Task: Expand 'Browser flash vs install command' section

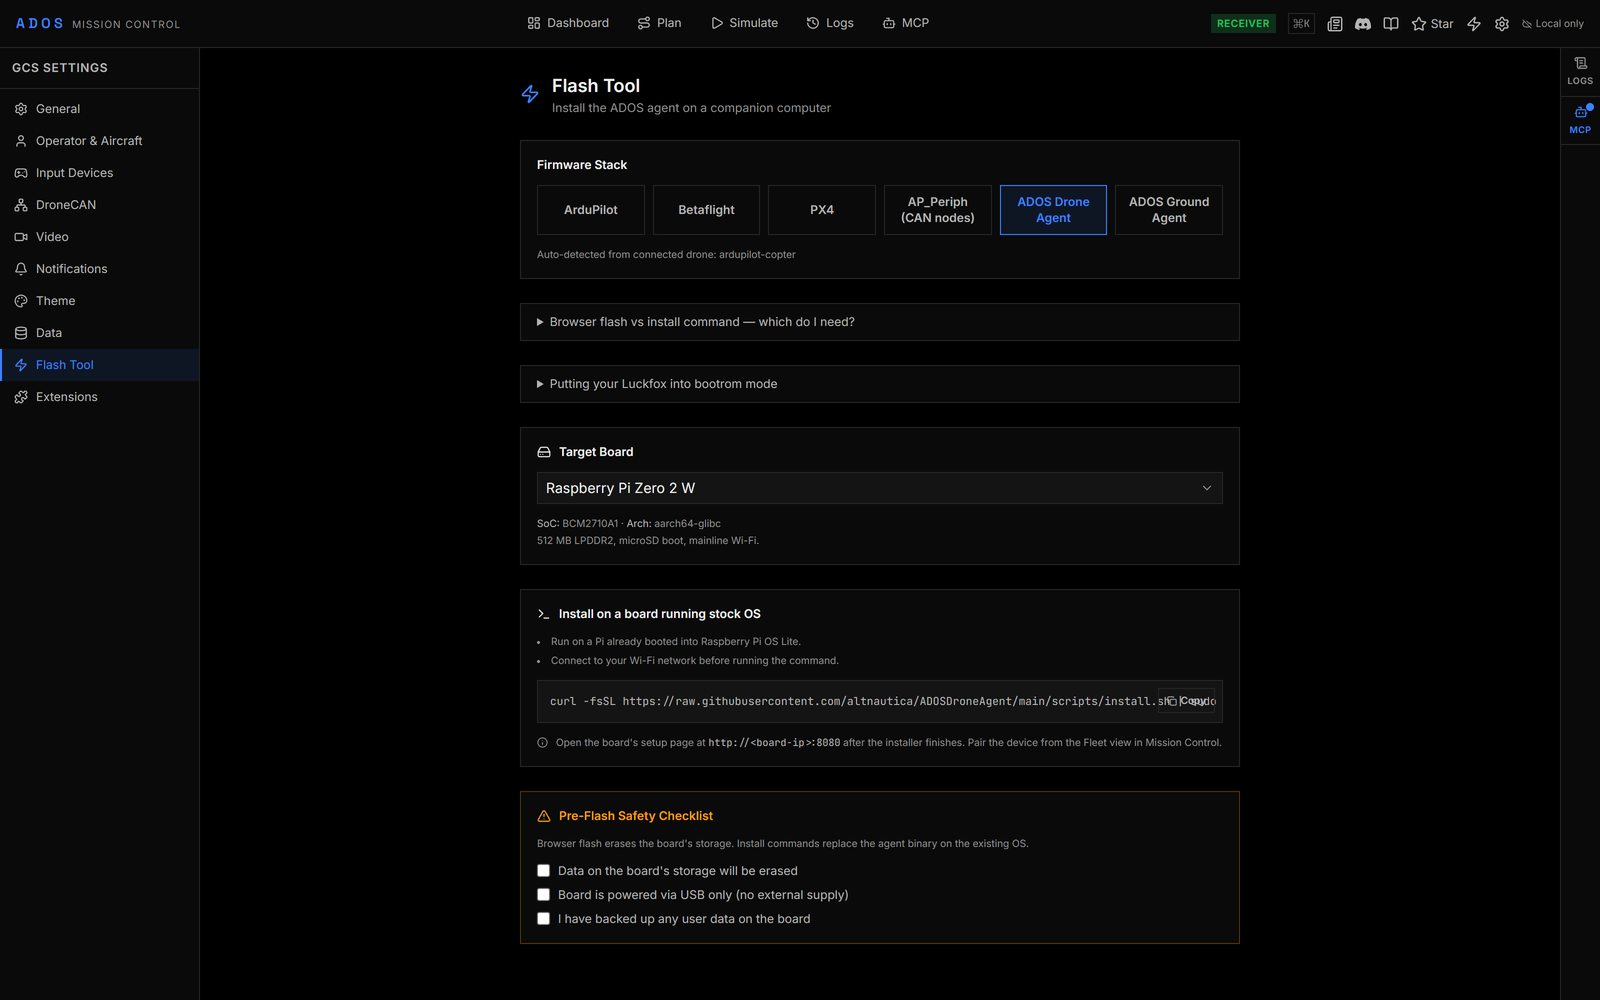Action: click(x=879, y=322)
